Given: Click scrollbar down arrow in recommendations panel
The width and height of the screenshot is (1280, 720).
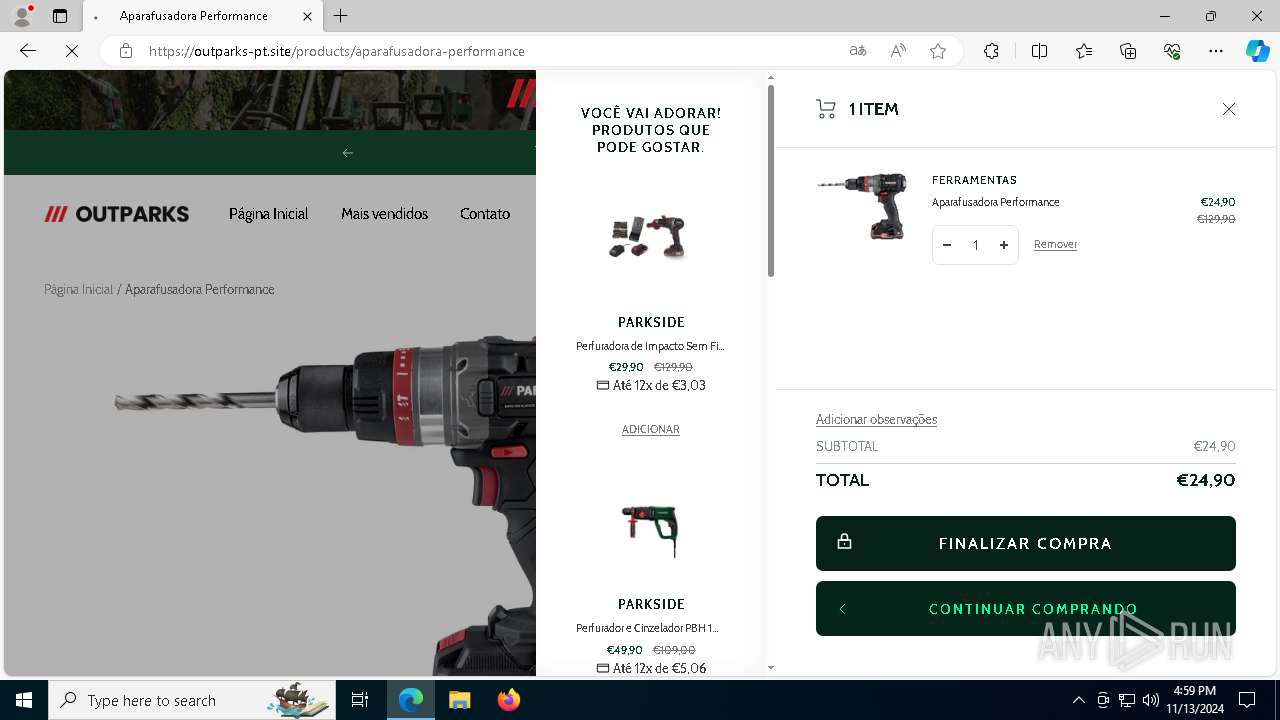Looking at the screenshot, I should coord(770,667).
